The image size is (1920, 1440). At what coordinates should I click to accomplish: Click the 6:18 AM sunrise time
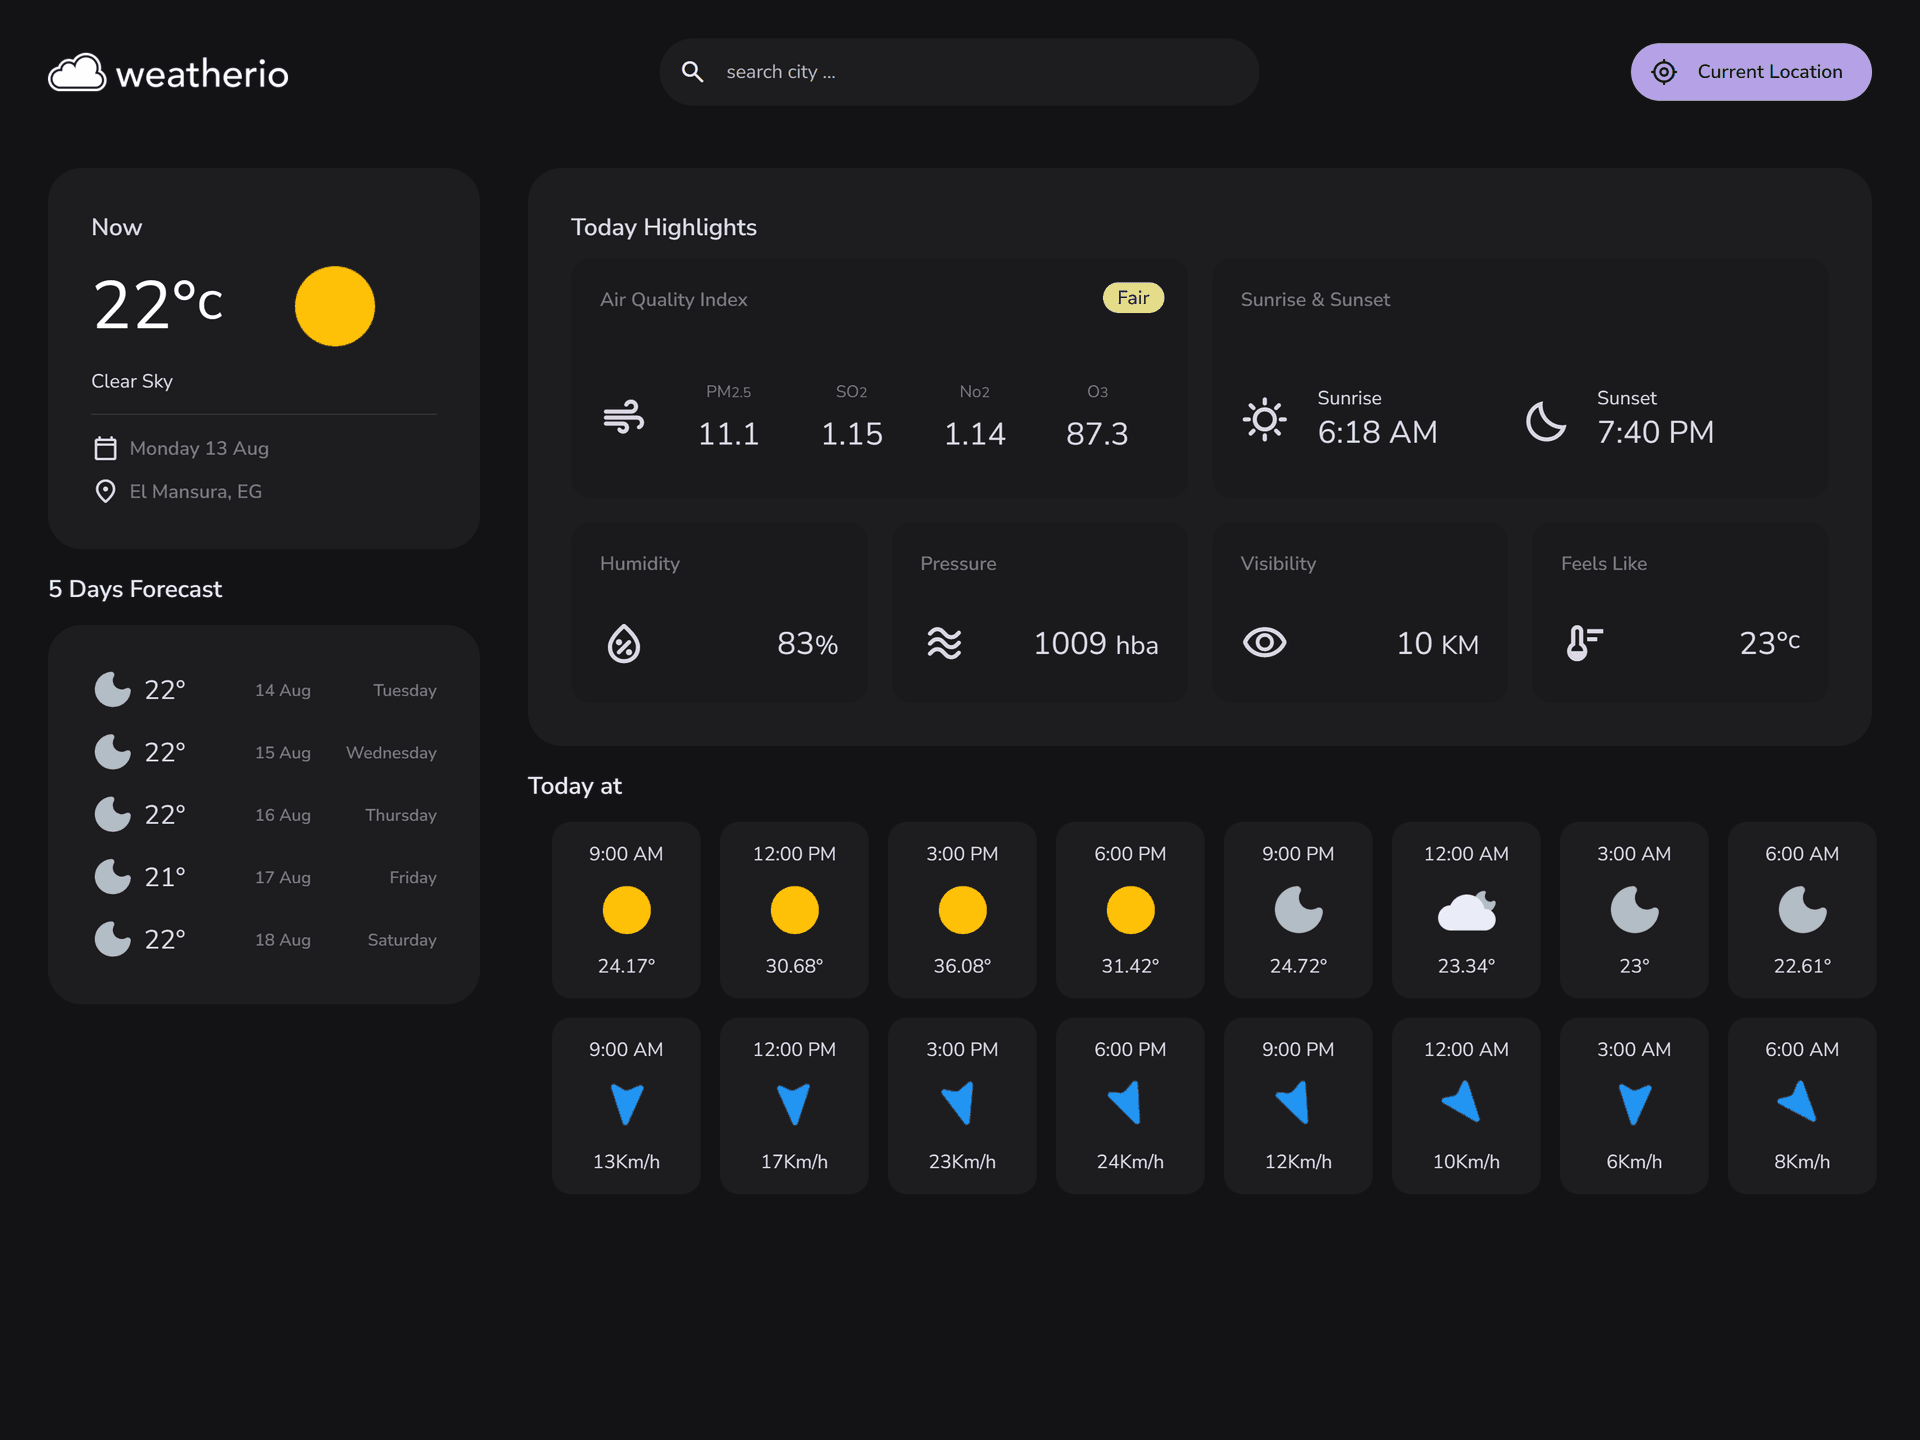click(x=1377, y=432)
